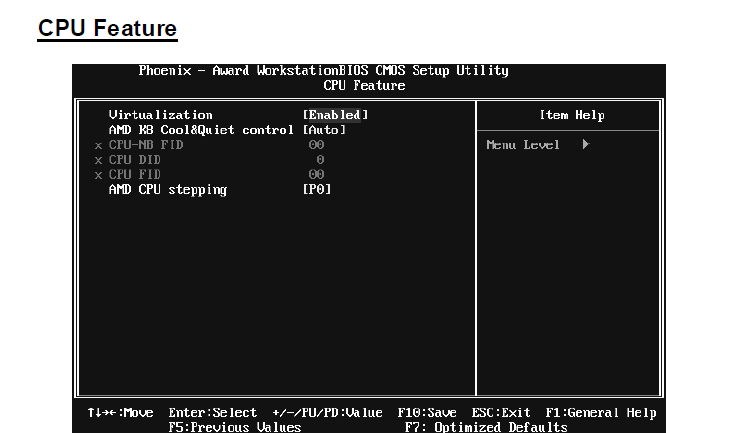The width and height of the screenshot is (734, 433).
Task: Toggle the Virtualization [Enabled] value
Action: [335, 115]
